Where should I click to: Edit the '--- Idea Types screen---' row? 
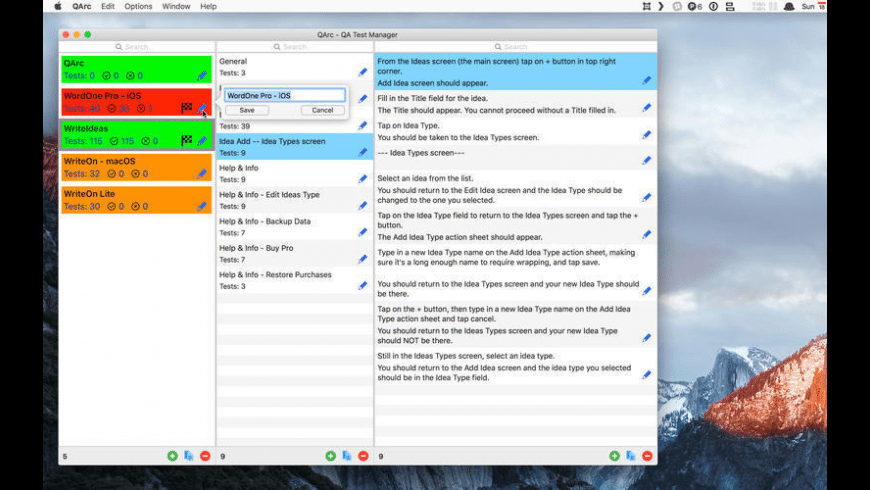tap(646, 160)
